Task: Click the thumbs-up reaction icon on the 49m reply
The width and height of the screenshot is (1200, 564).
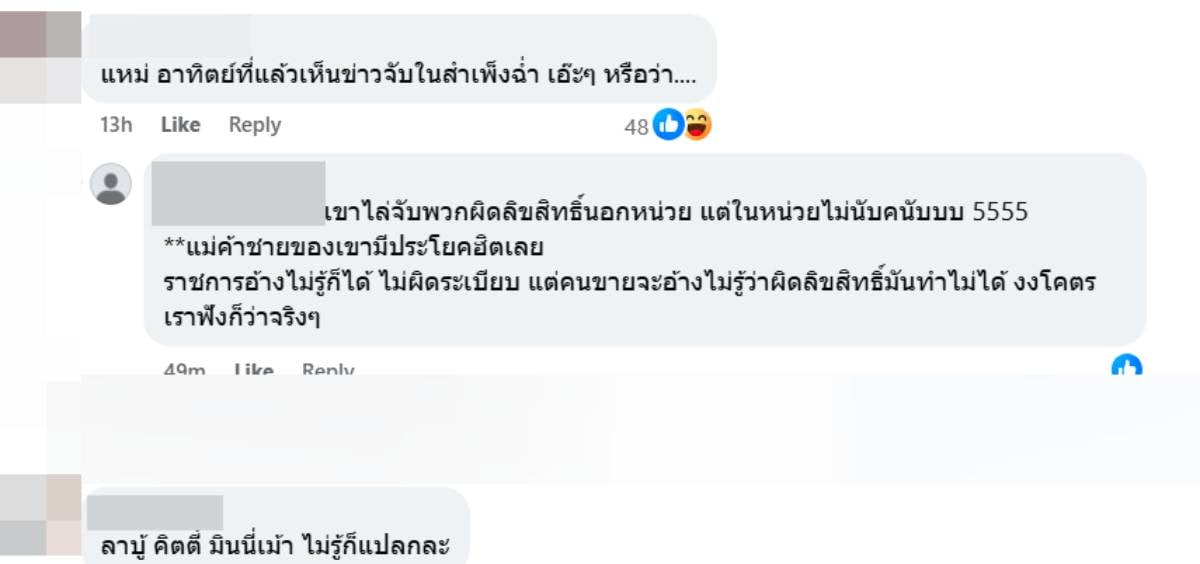Action: click(1126, 366)
